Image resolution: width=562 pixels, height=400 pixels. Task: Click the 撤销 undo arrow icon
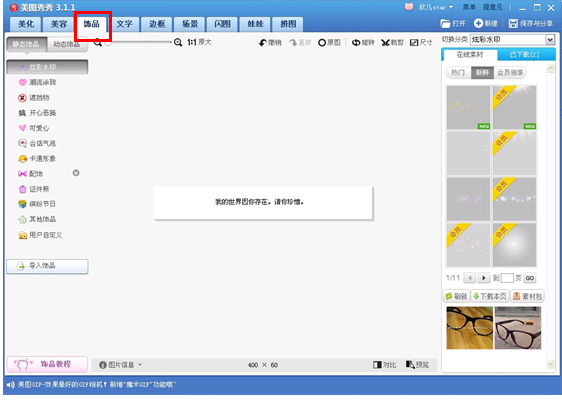[263, 43]
